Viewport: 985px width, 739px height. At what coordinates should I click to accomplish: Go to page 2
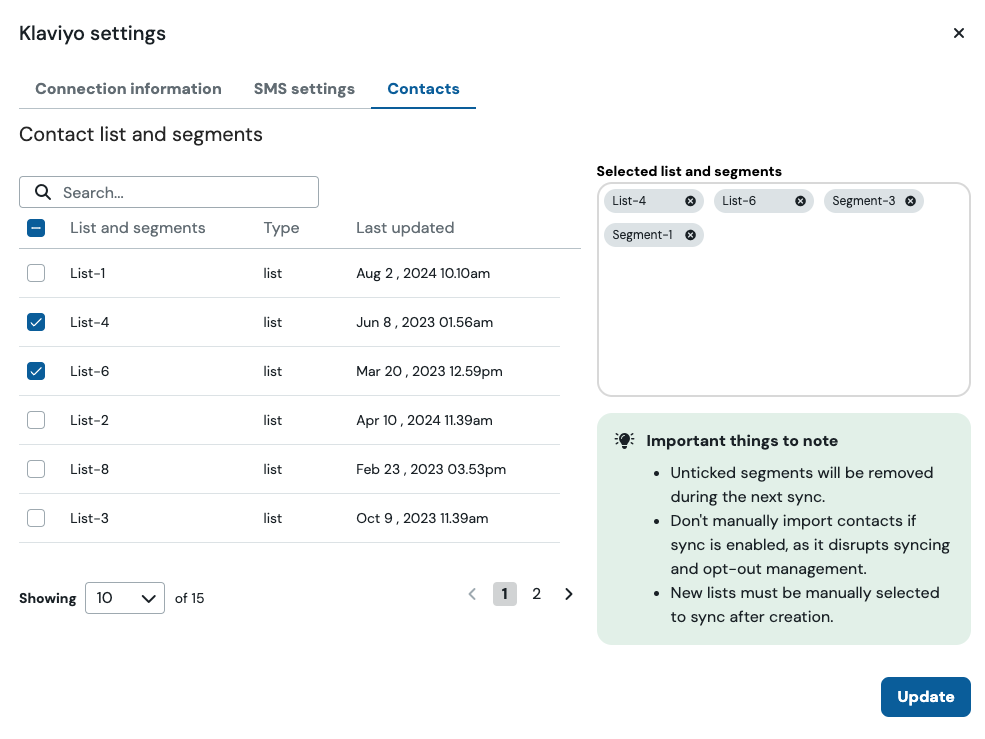coord(536,594)
